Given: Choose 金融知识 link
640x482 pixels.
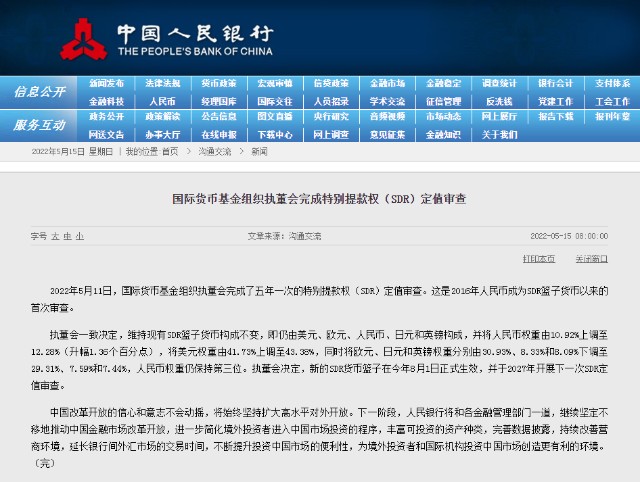Looking at the screenshot, I should pyautogui.click(x=444, y=135).
